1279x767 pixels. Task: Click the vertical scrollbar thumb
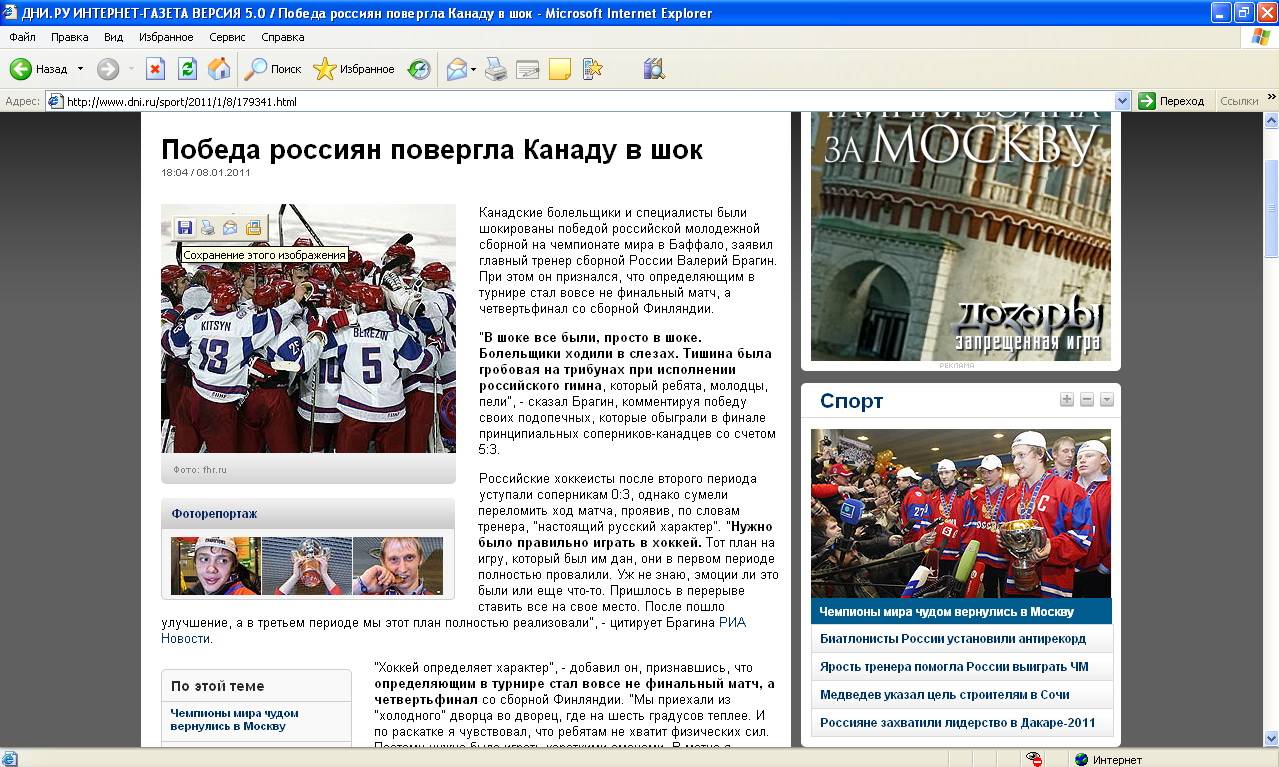(x=1271, y=208)
